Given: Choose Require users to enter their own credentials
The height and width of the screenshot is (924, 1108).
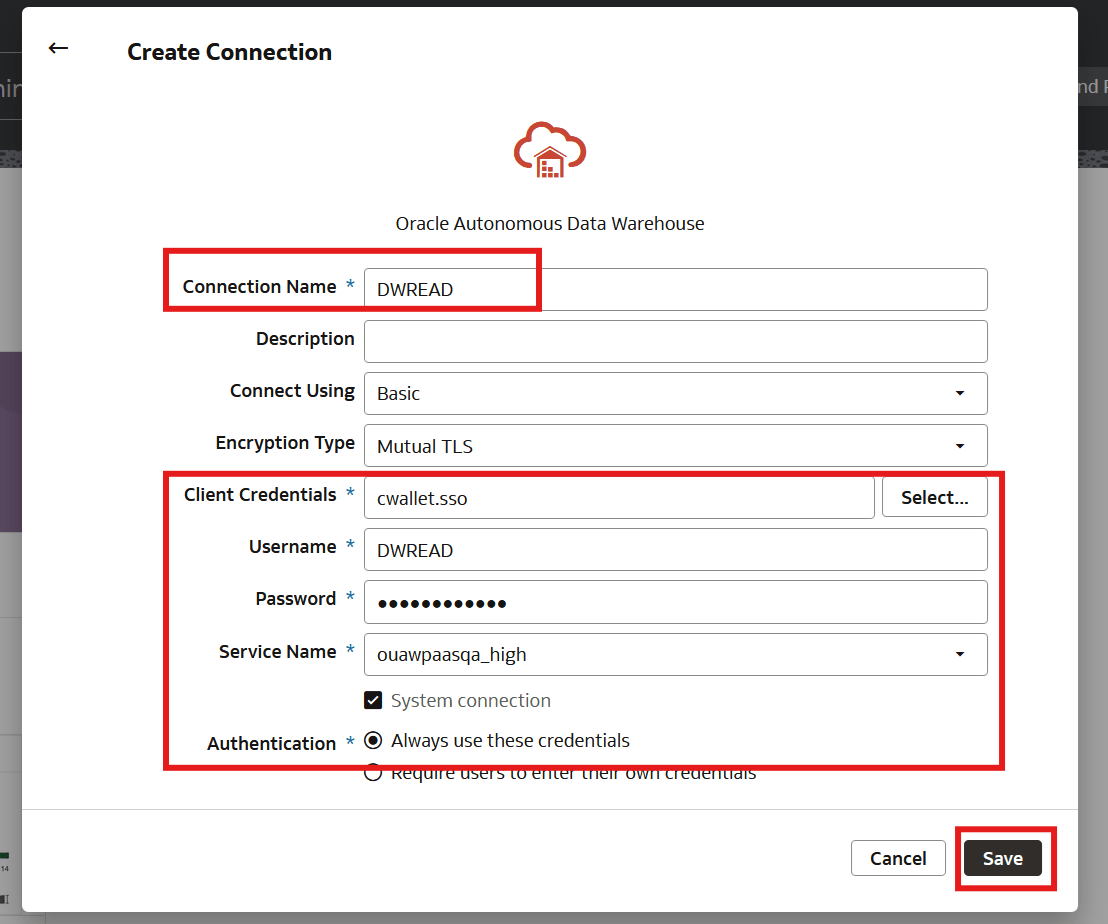Looking at the screenshot, I should click(x=373, y=772).
